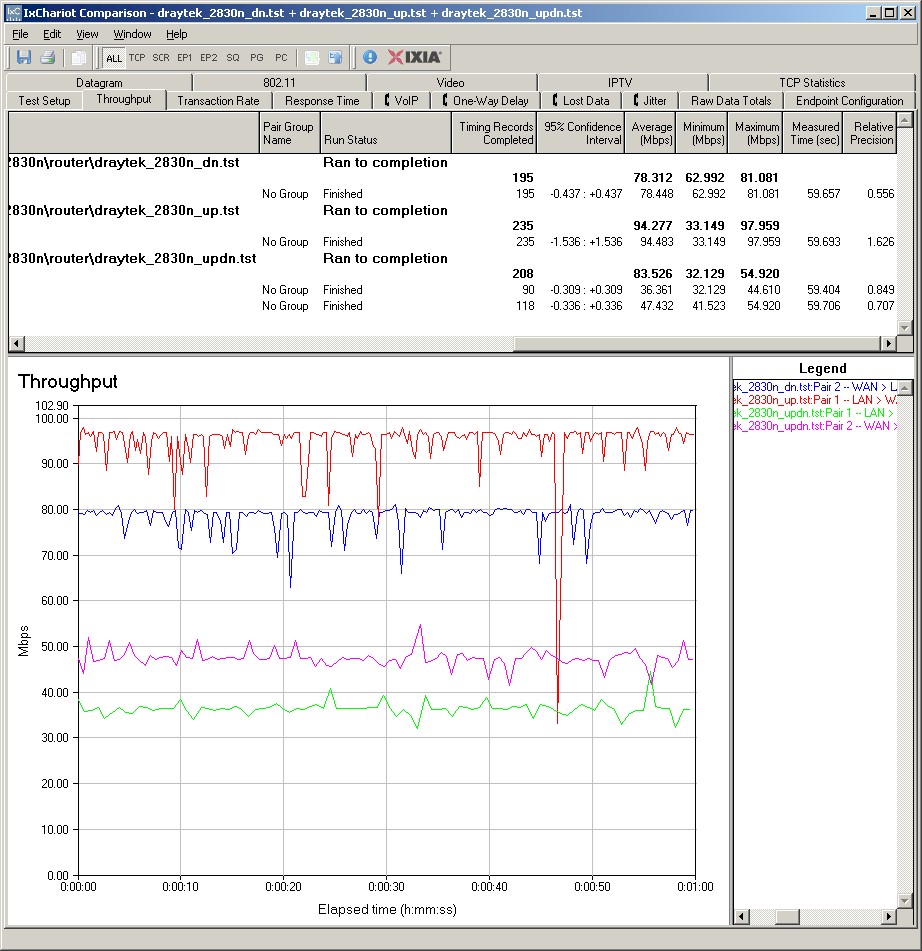Open the View menu
The image size is (922, 951).
(x=87, y=34)
